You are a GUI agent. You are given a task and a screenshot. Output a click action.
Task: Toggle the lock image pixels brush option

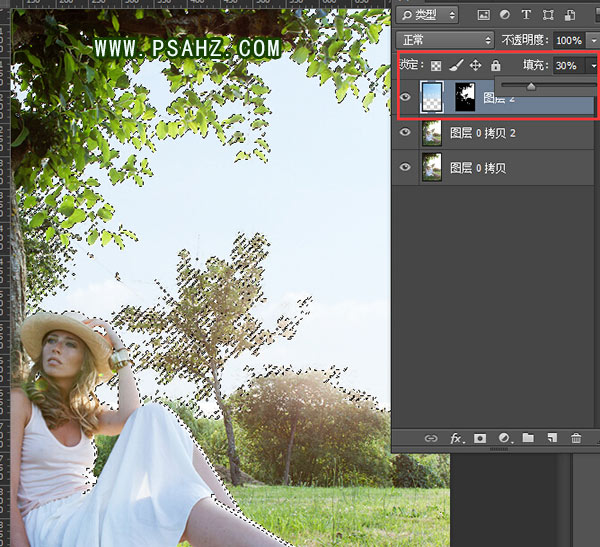pyautogui.click(x=456, y=65)
